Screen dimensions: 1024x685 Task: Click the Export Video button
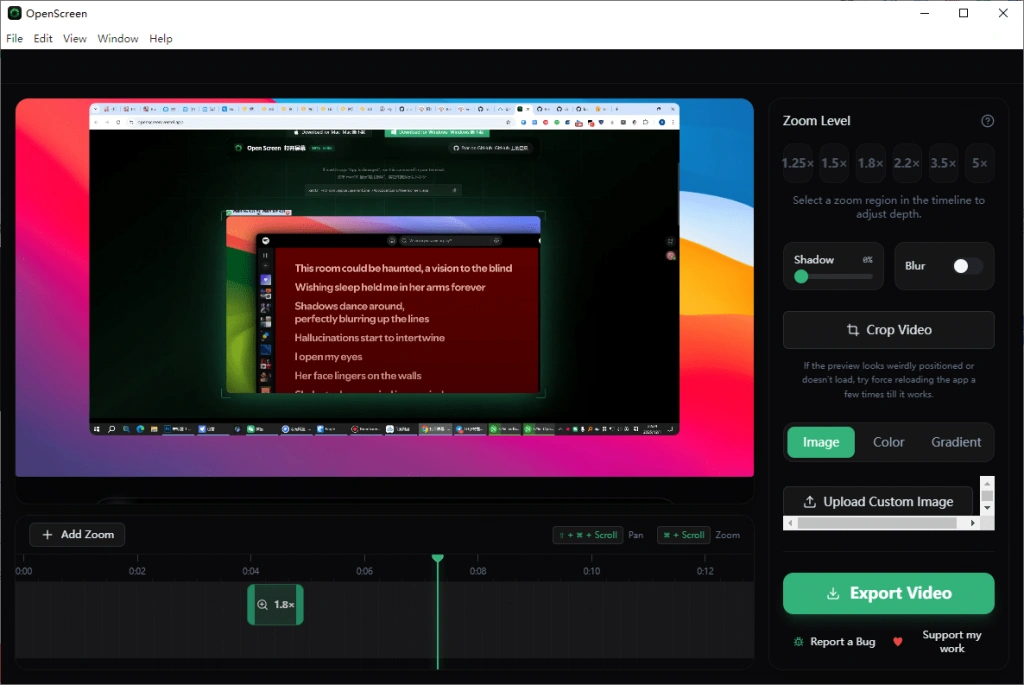[888, 593]
